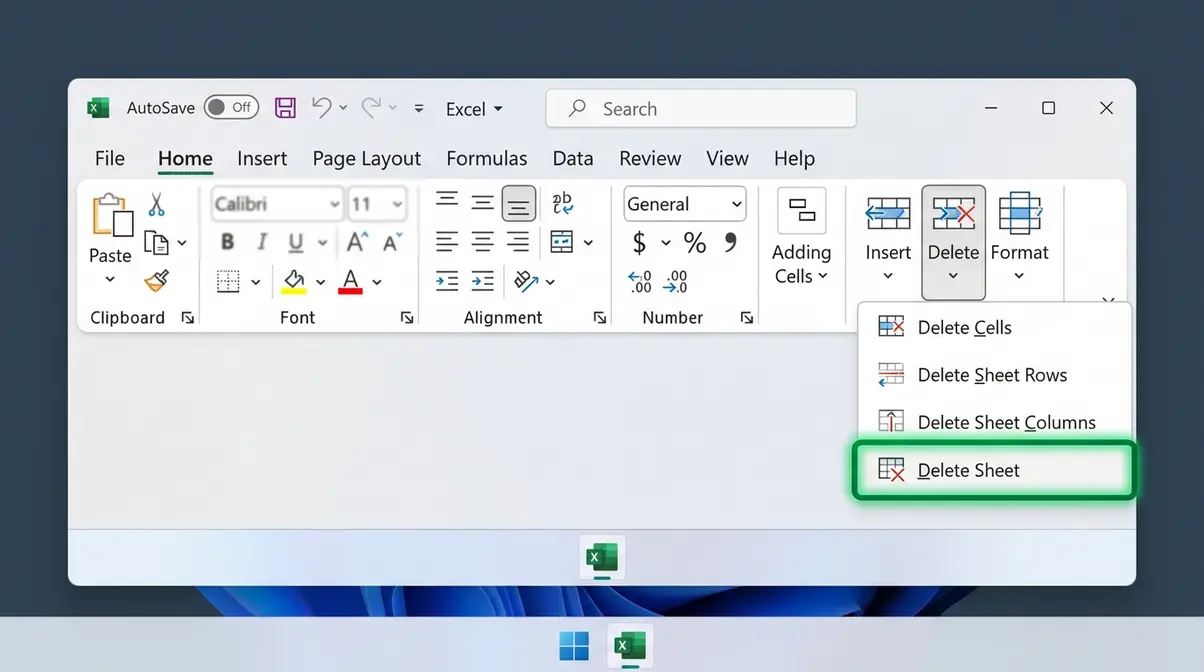
Task: Choose Delete Sheet from menu
Action: [x=994, y=470]
